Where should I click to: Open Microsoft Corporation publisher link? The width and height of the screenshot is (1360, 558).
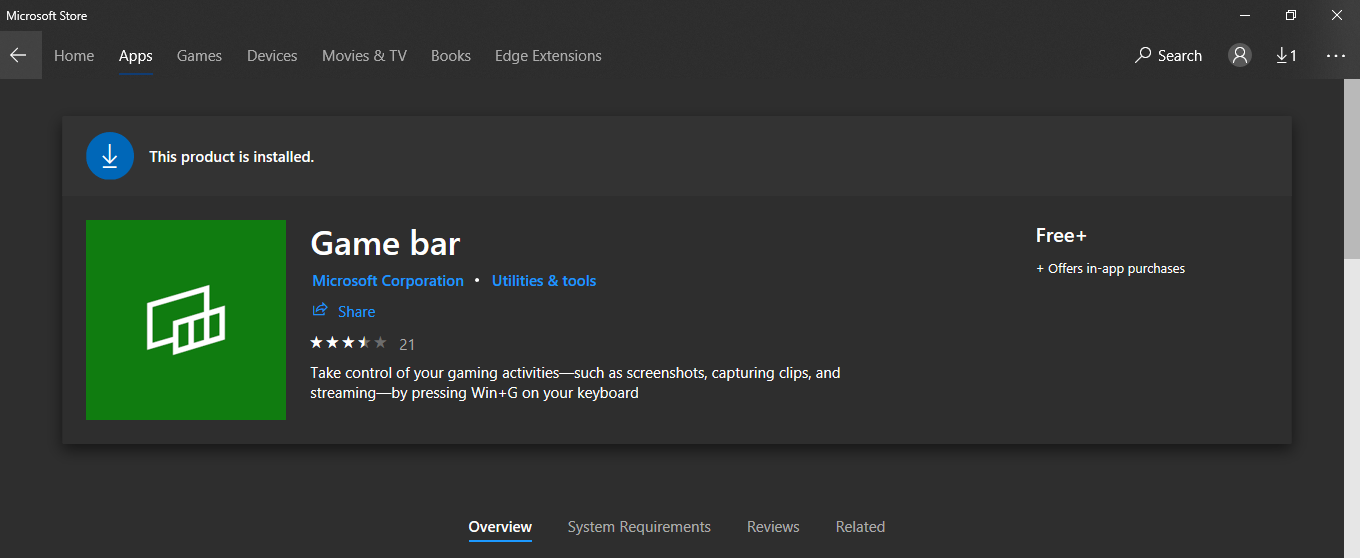[x=388, y=281]
